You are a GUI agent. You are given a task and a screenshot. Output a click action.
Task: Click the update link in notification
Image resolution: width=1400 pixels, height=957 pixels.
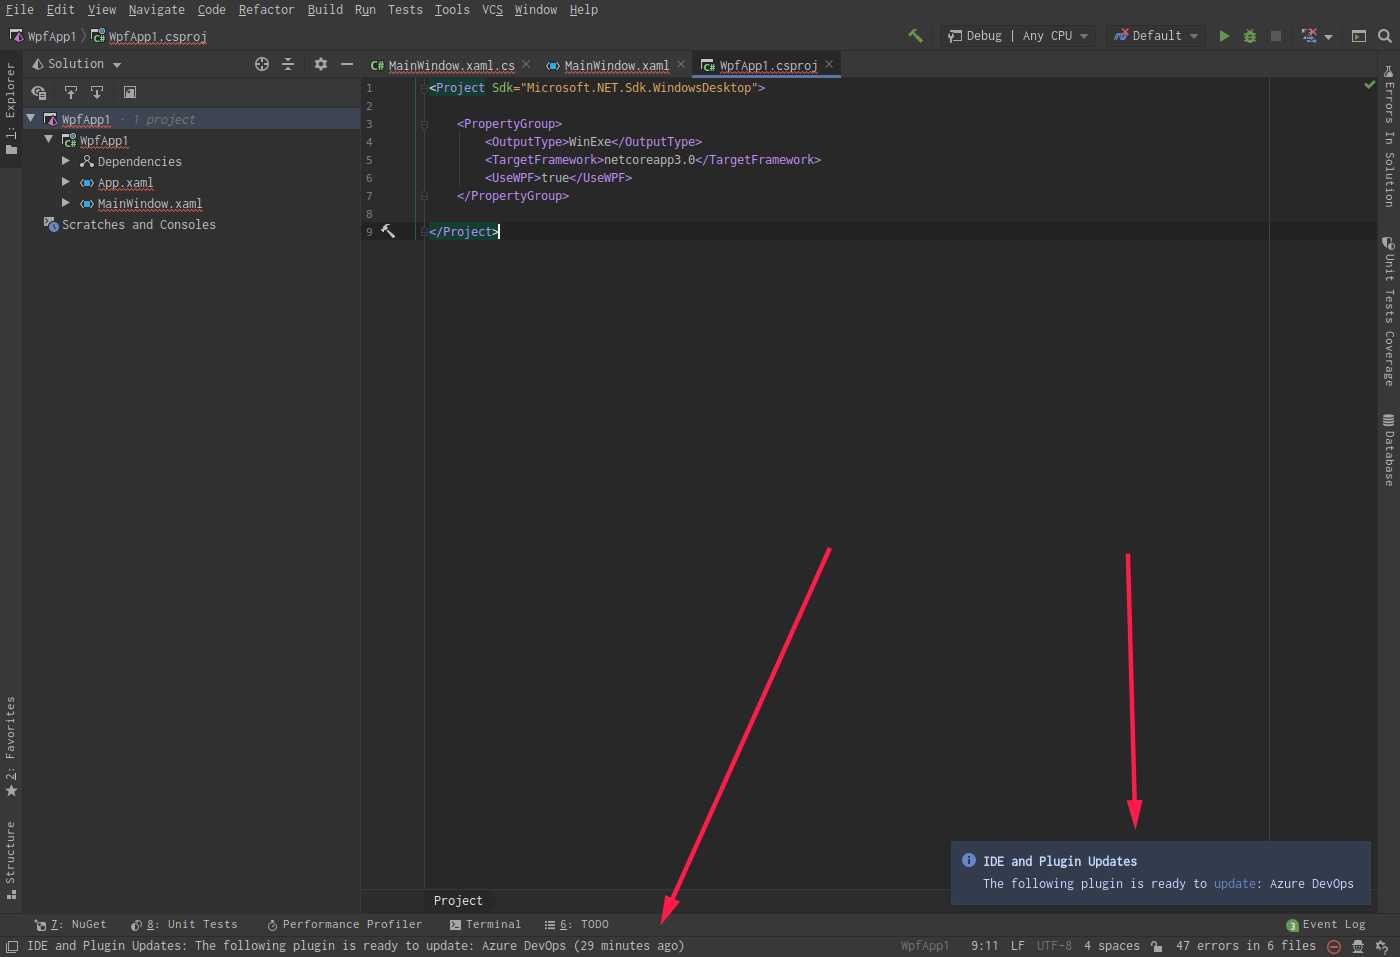click(1234, 884)
